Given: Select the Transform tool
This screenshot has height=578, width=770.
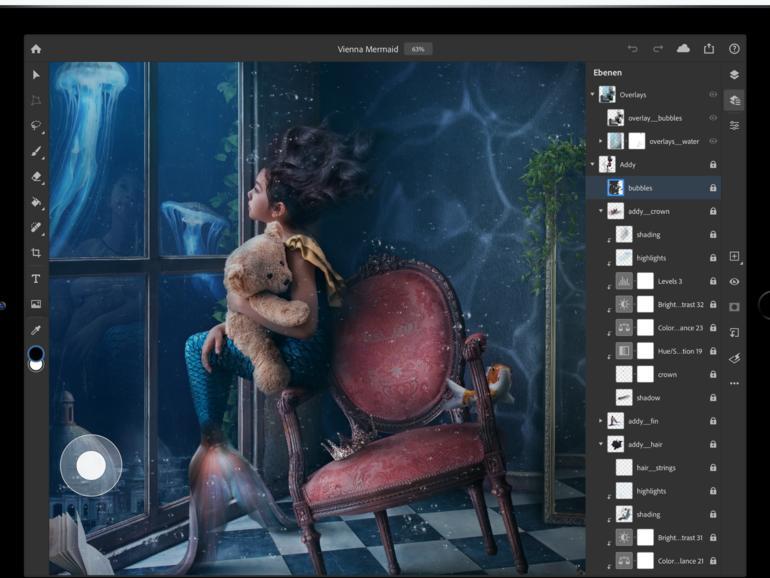Looking at the screenshot, I should click(36, 100).
